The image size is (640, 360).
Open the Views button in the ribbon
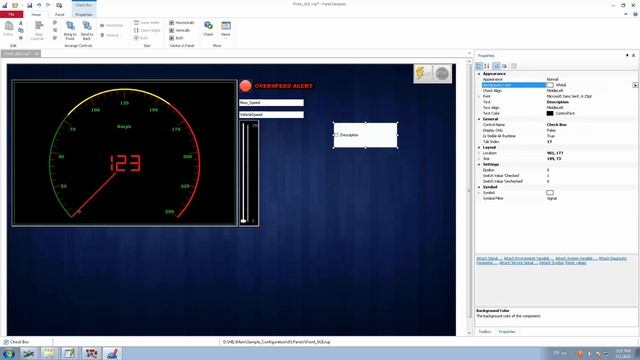[226, 29]
